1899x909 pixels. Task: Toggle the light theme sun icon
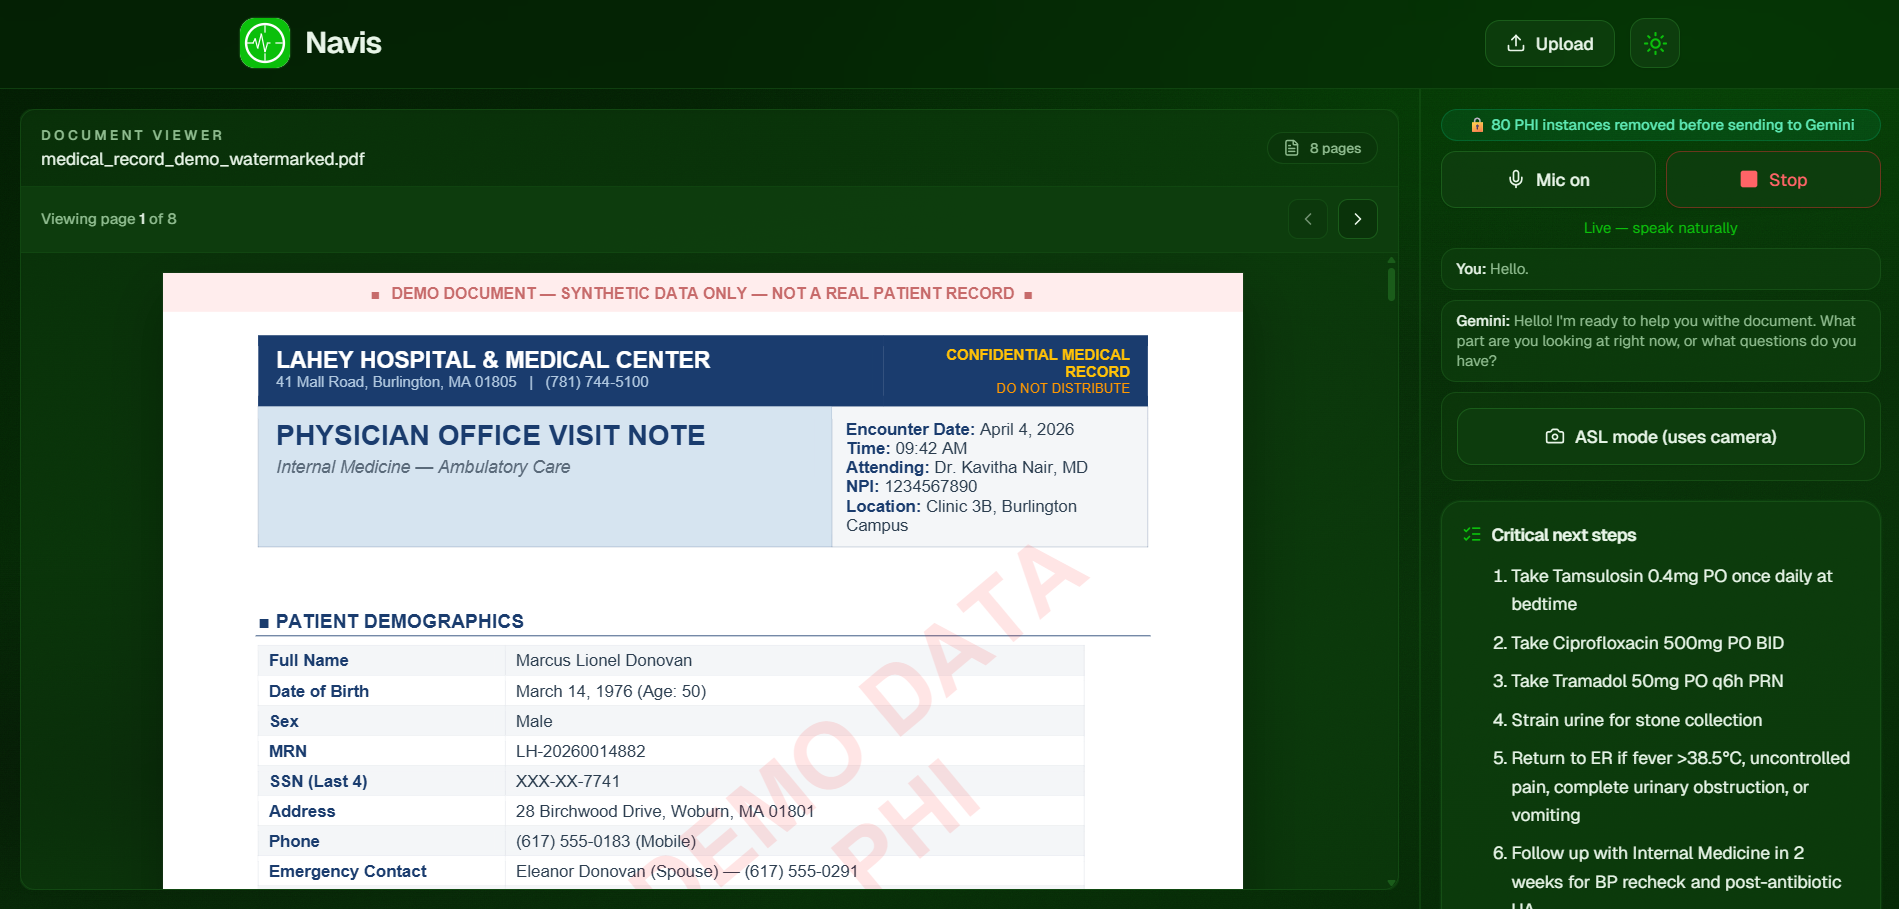coord(1655,44)
